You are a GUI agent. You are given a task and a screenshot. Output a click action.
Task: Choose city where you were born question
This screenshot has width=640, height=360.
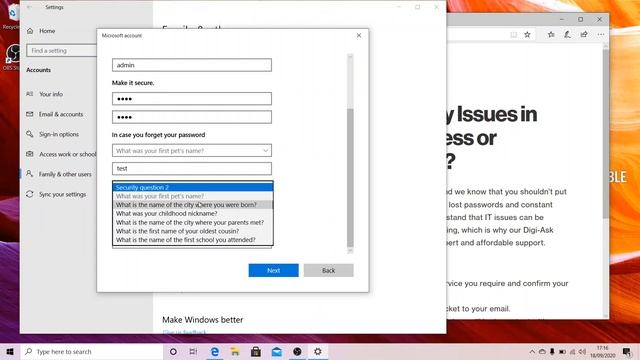pos(193,204)
